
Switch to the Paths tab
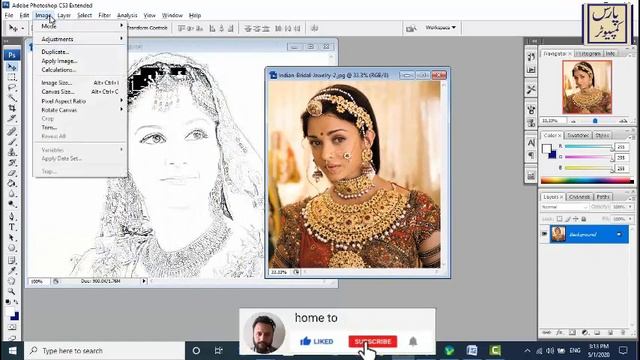coord(603,197)
